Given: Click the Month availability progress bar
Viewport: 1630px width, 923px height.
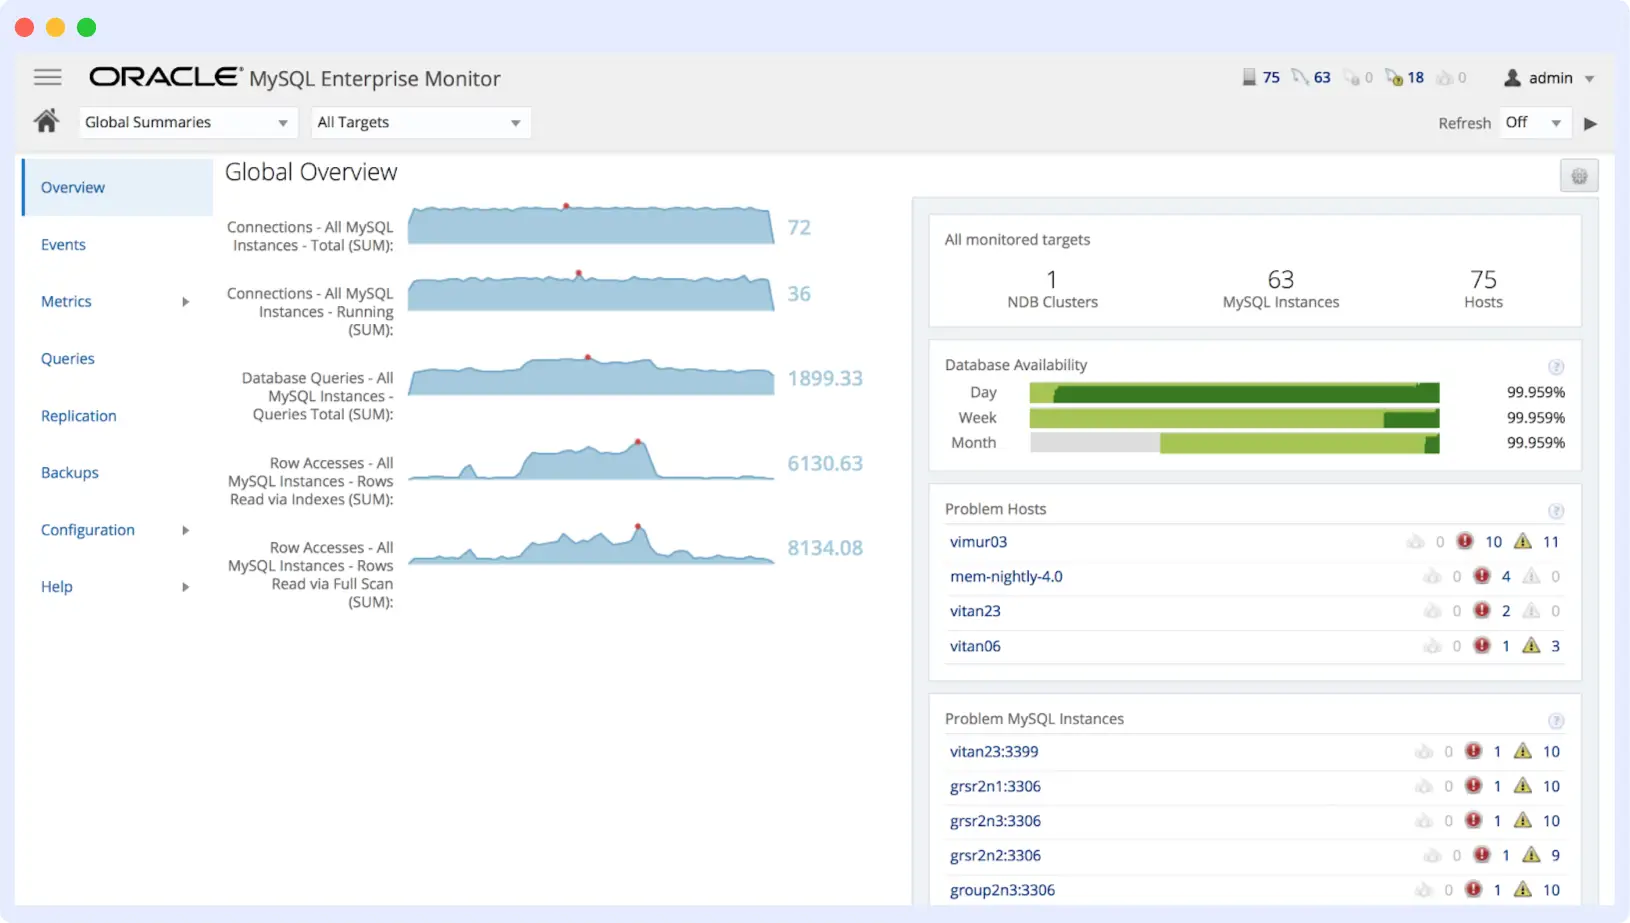Looking at the screenshot, I should click(1234, 443).
